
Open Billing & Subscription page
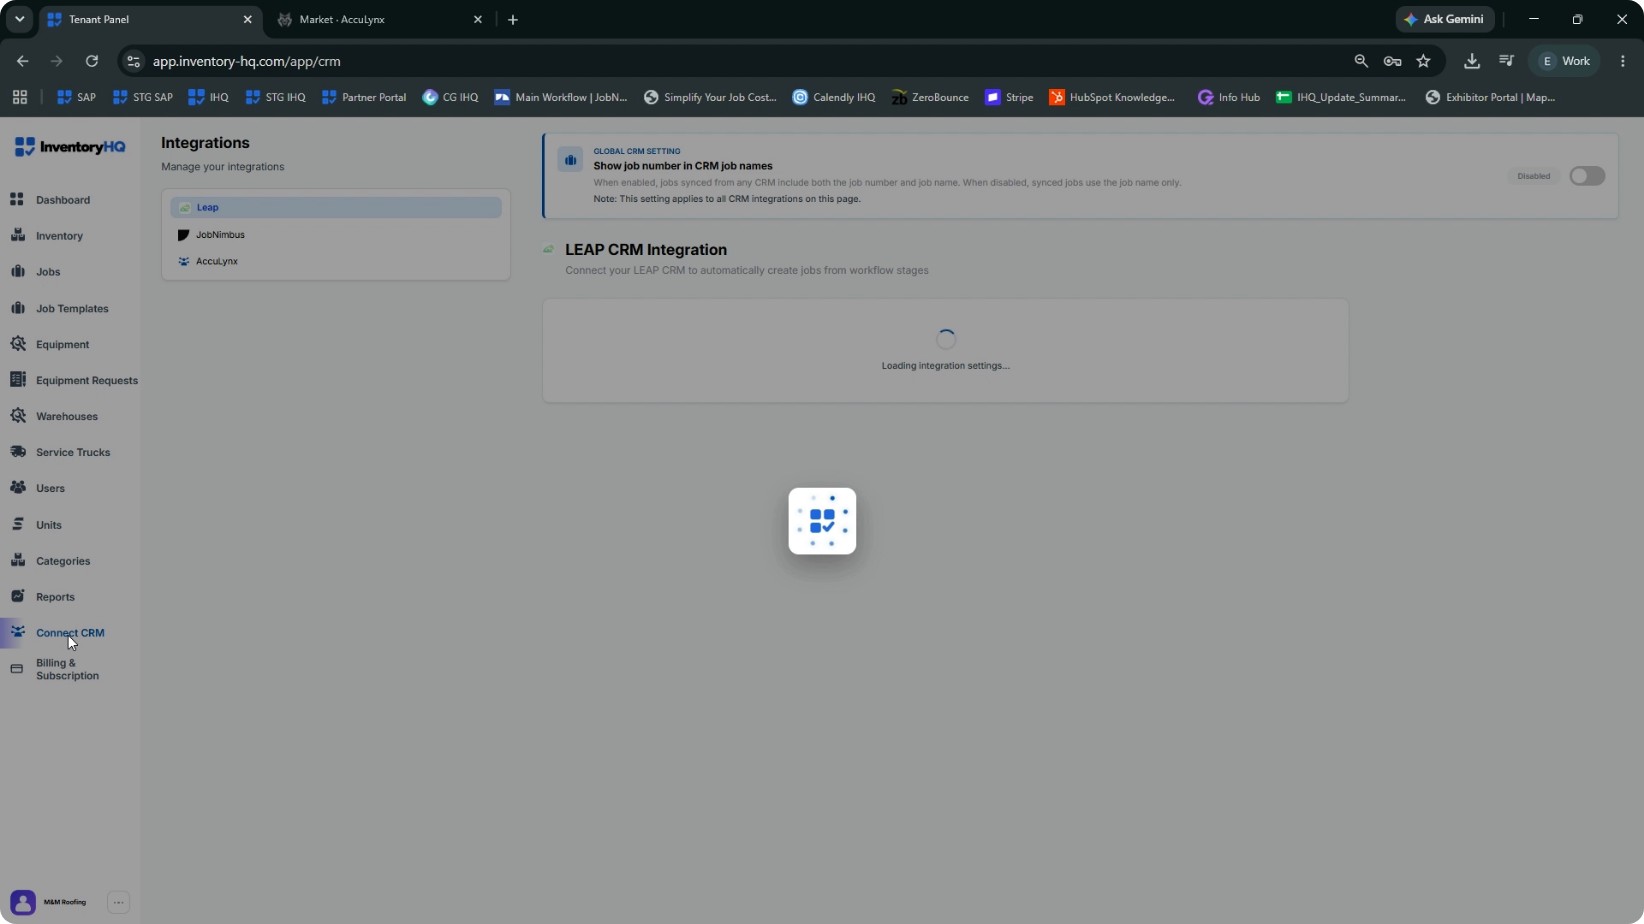click(x=67, y=670)
